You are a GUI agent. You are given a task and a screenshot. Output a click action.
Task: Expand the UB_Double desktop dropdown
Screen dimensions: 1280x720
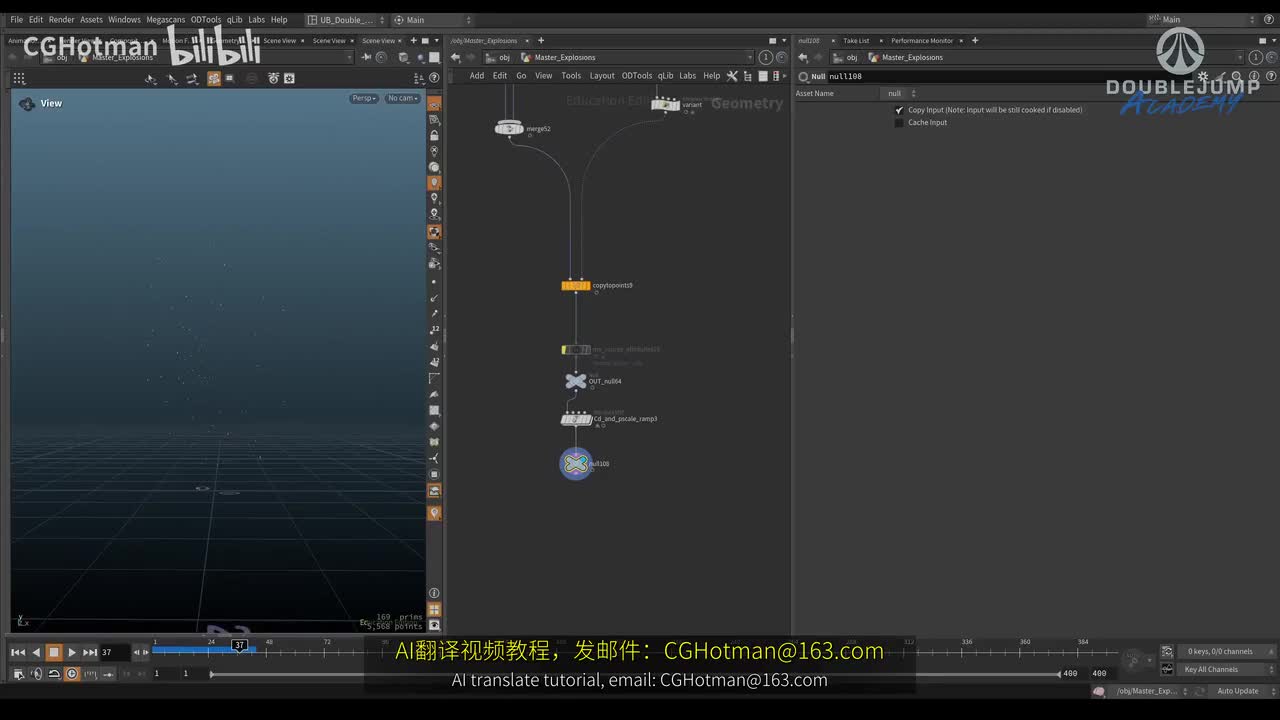click(344, 20)
